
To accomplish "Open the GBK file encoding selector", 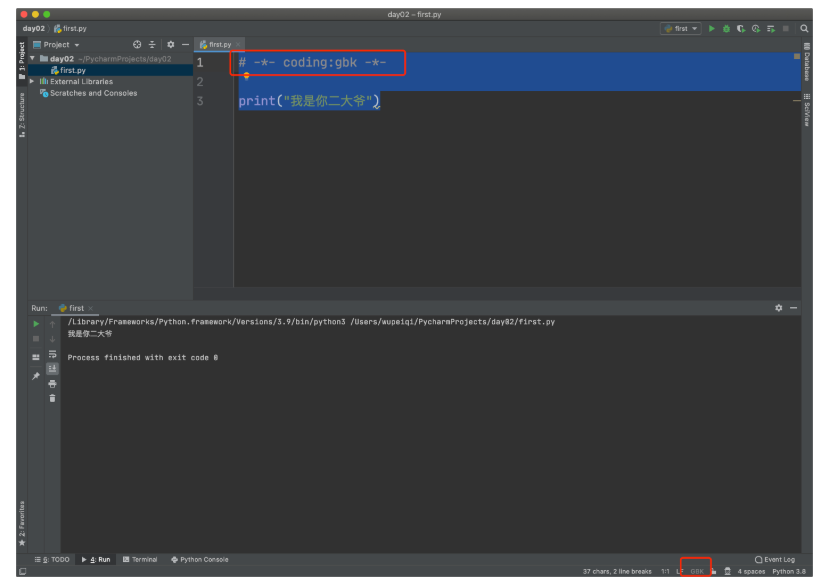I will click(x=697, y=571).
